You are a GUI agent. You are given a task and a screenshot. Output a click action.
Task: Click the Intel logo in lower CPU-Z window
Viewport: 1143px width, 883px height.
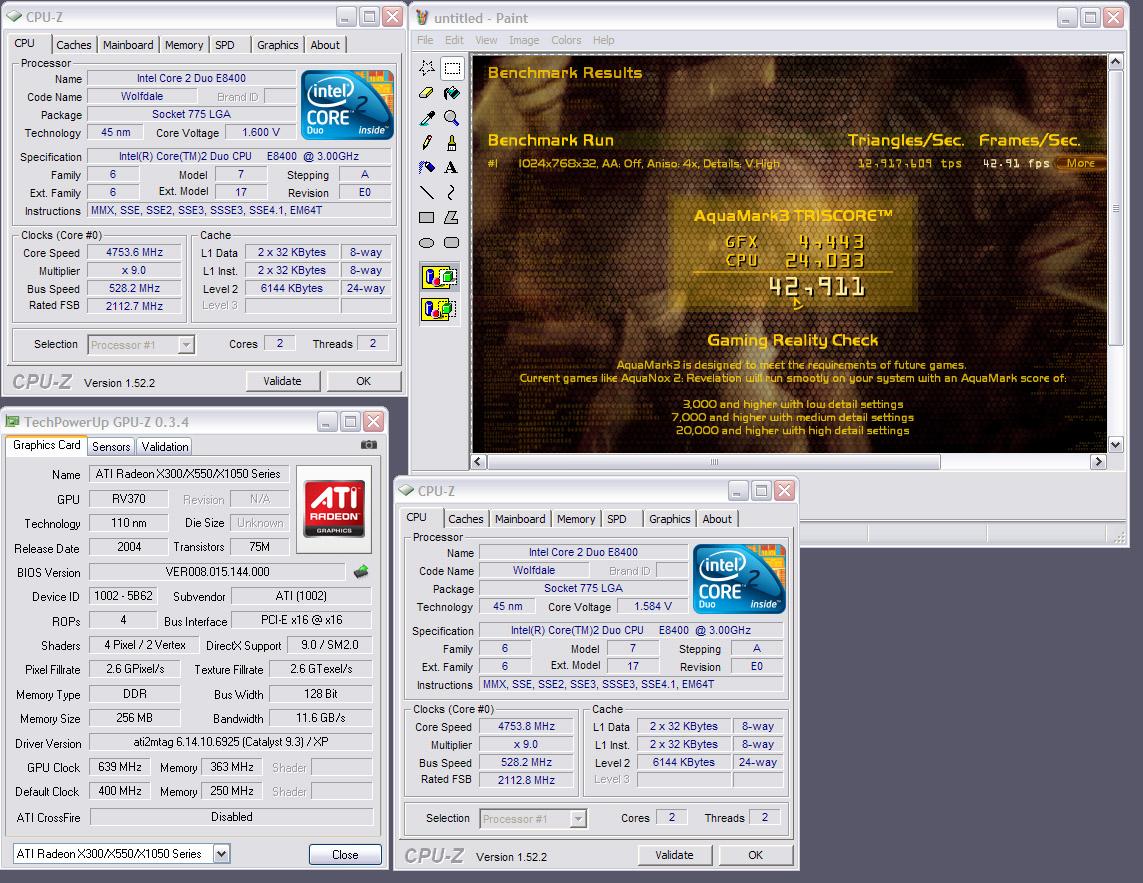[739, 579]
